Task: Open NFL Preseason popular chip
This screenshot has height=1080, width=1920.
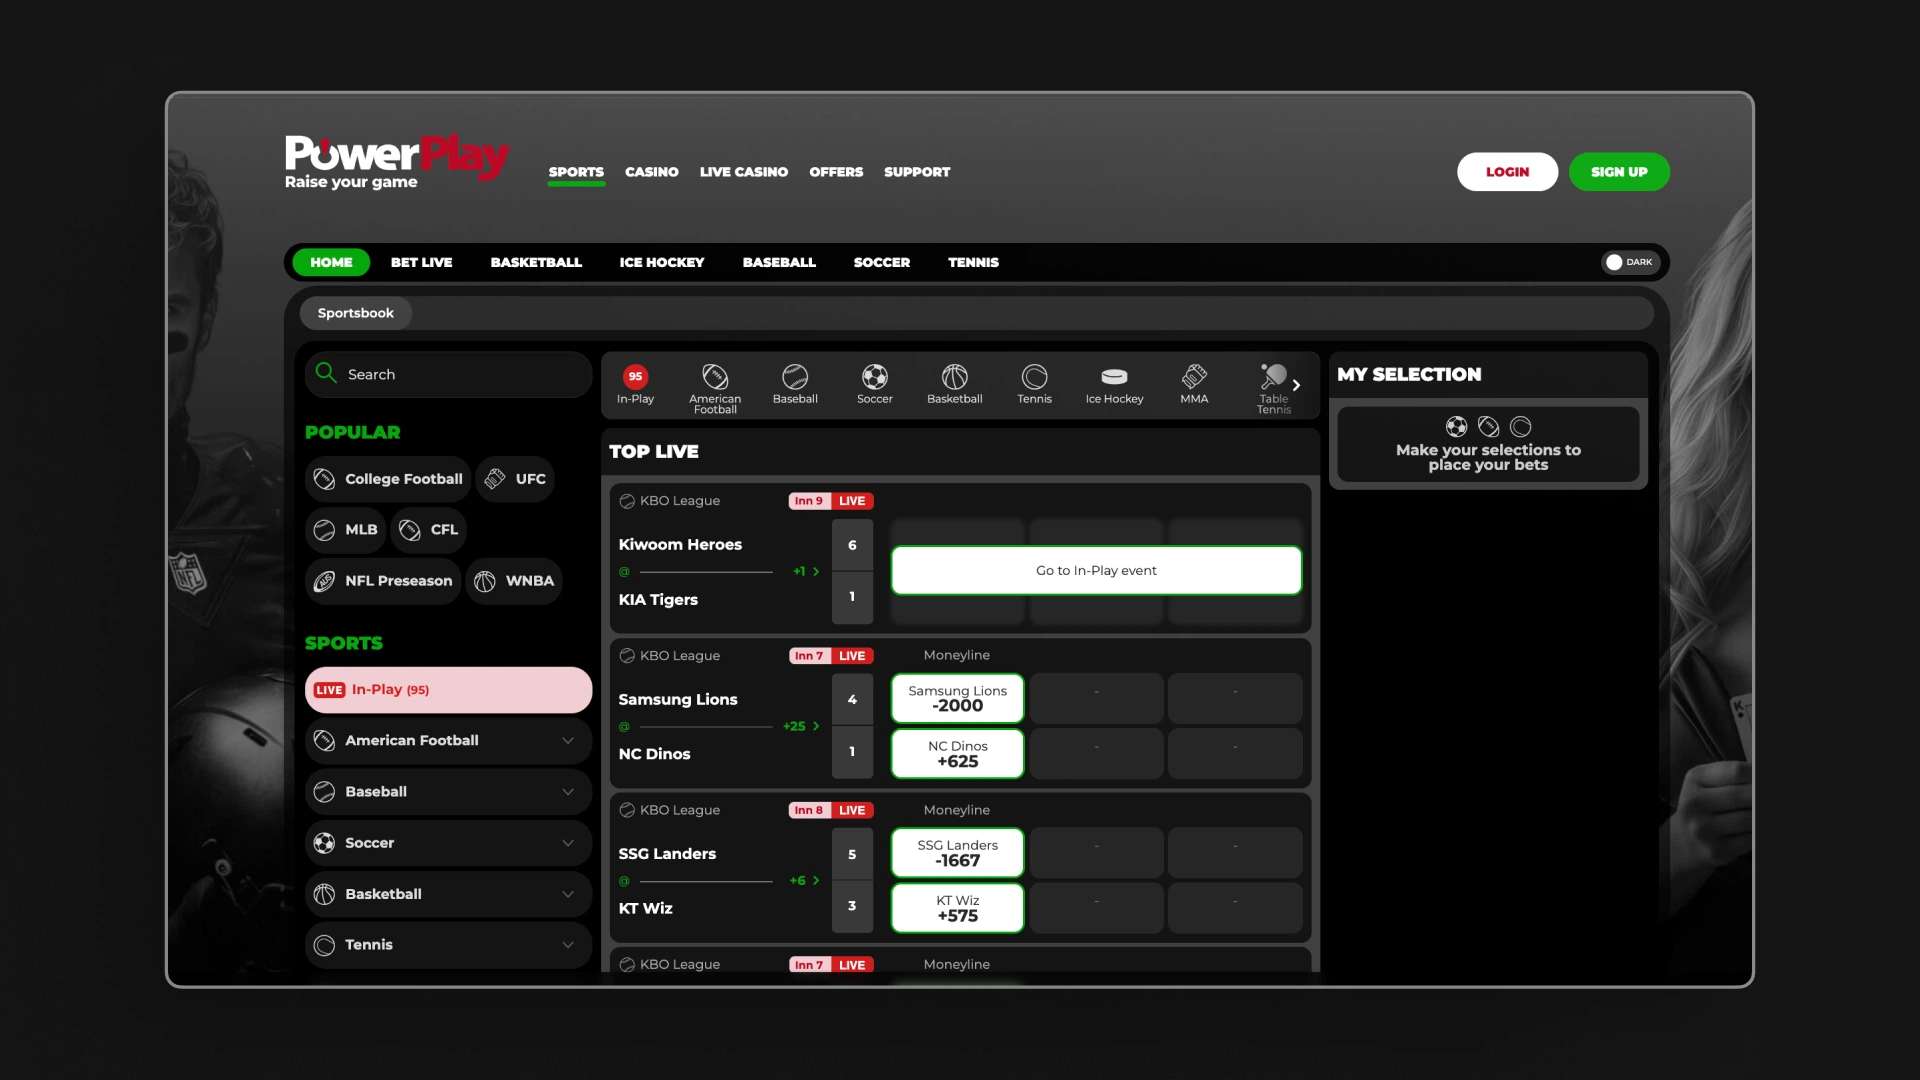Action: click(383, 581)
